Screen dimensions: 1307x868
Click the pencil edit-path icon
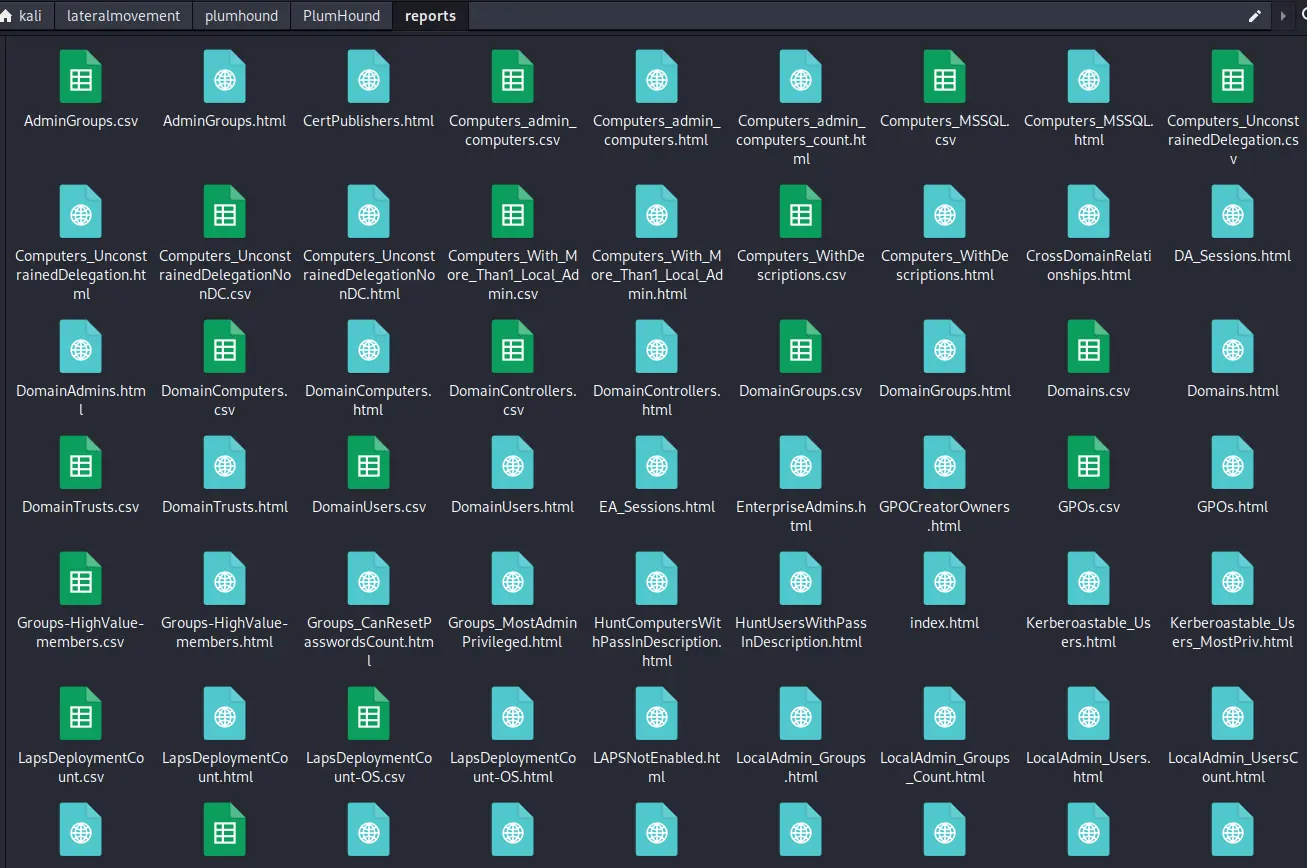coord(1255,16)
